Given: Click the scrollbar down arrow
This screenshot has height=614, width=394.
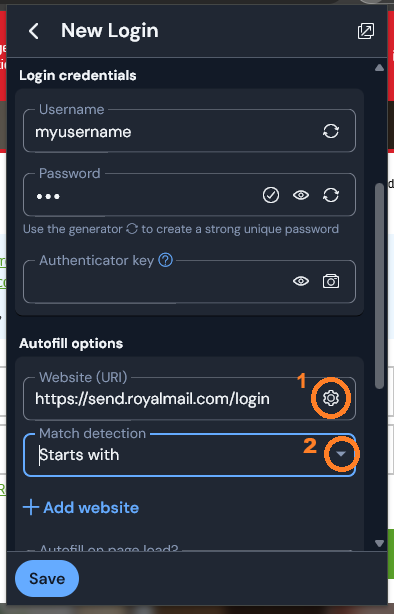Looking at the screenshot, I should [379, 543].
